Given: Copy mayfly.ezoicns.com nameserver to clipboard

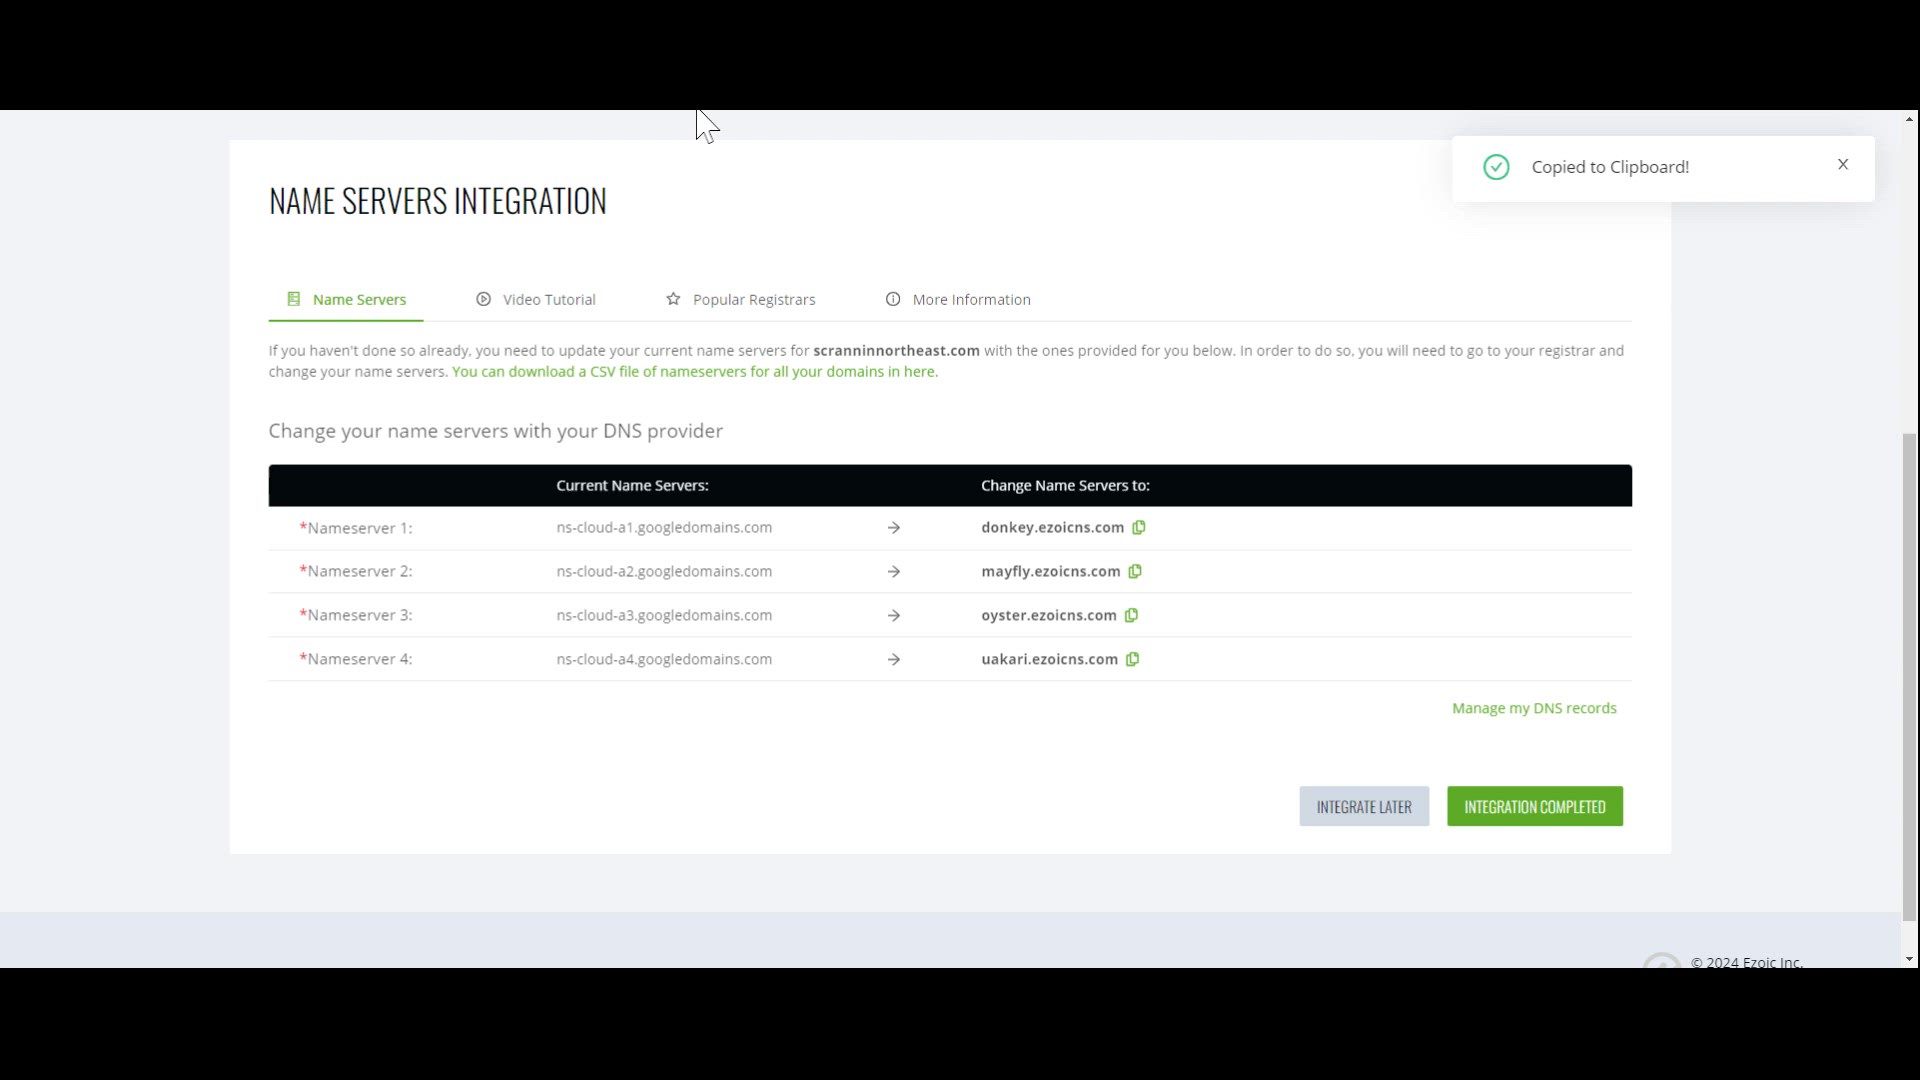Looking at the screenshot, I should (1135, 571).
